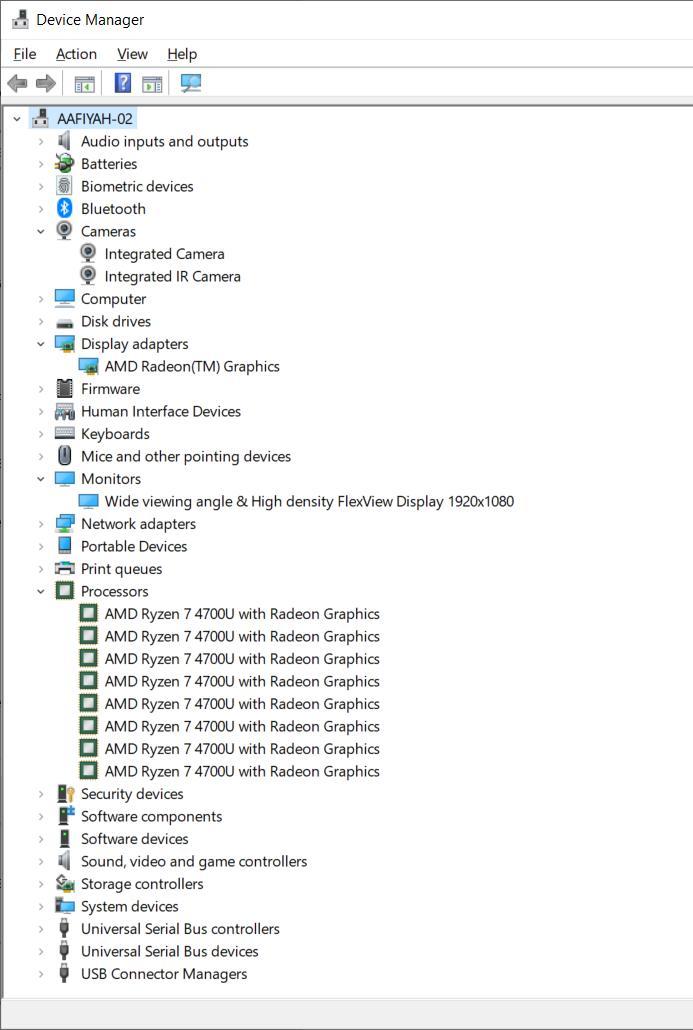The image size is (693, 1030).
Task: Collapse the AAFIYAH-02 root node
Action: click(17, 119)
